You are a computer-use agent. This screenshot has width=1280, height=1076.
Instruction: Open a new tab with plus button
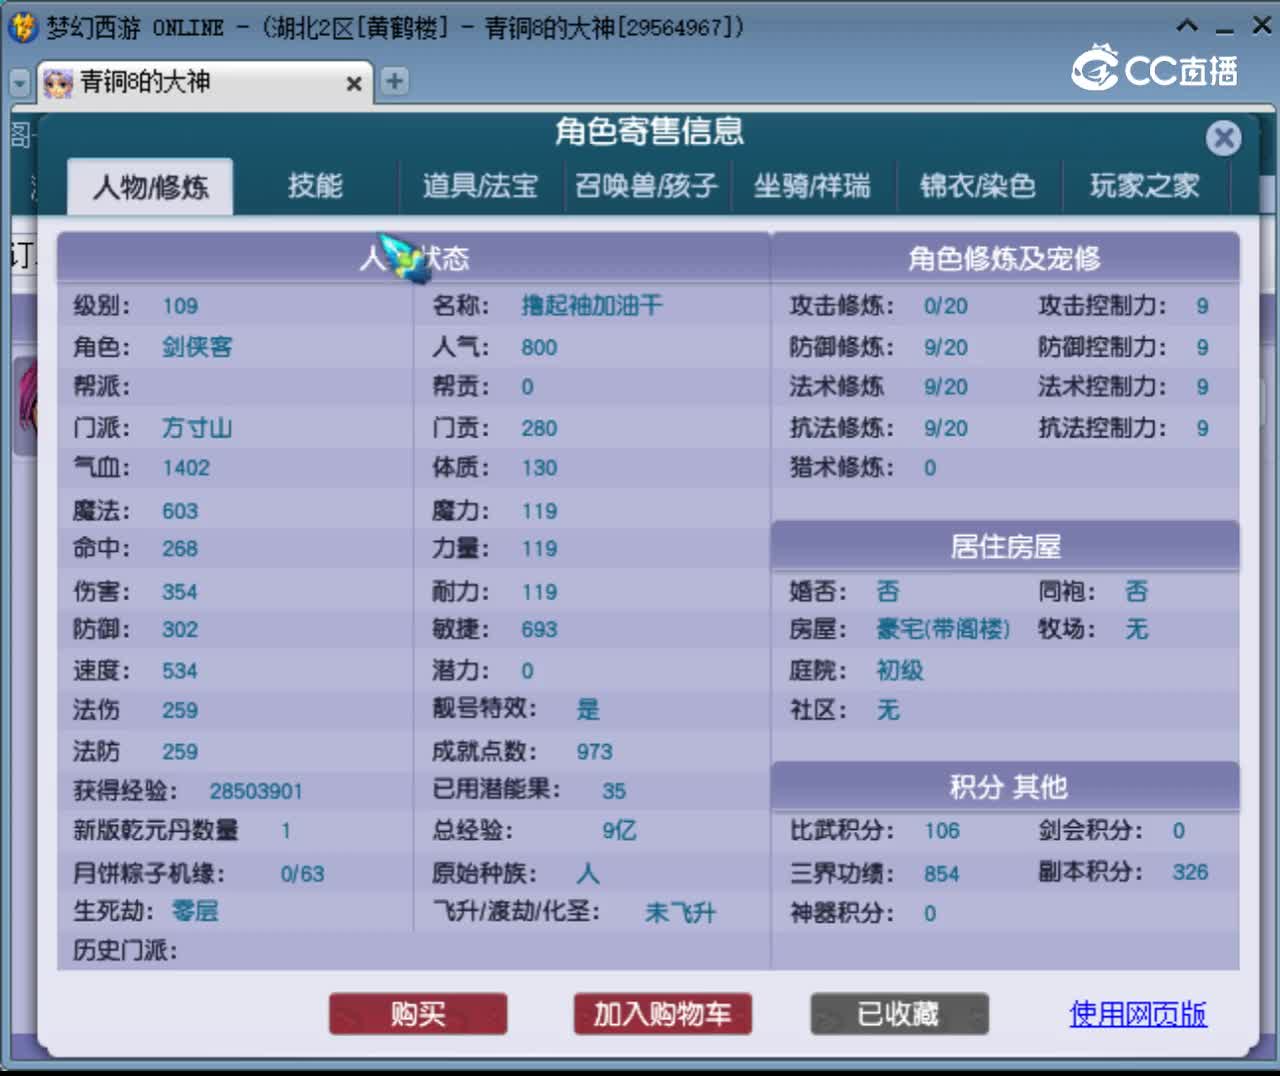[x=395, y=81]
